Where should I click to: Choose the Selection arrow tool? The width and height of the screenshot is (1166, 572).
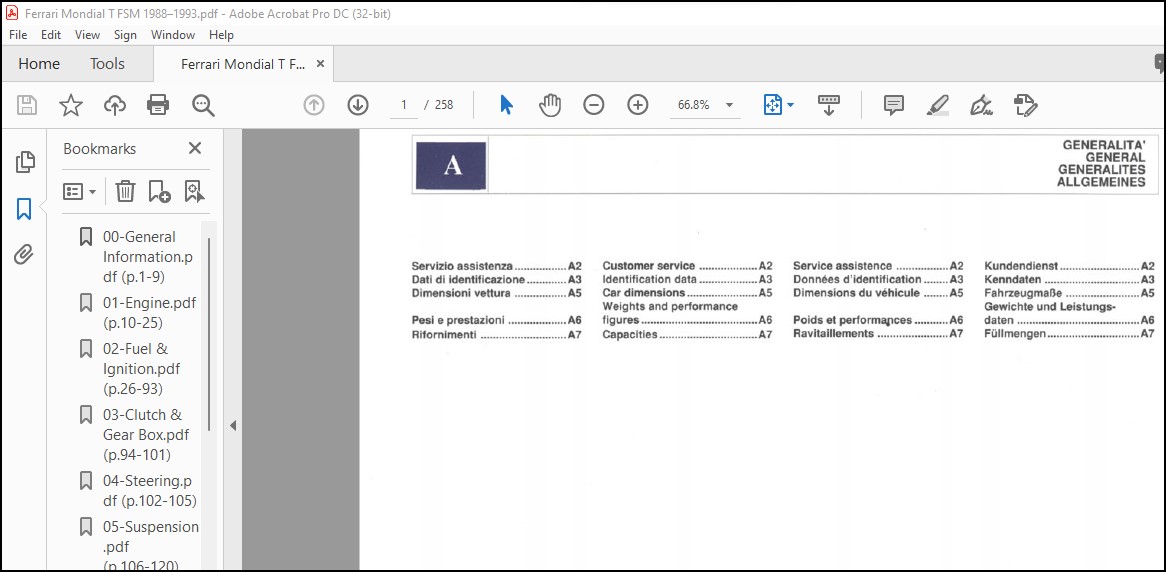(506, 105)
